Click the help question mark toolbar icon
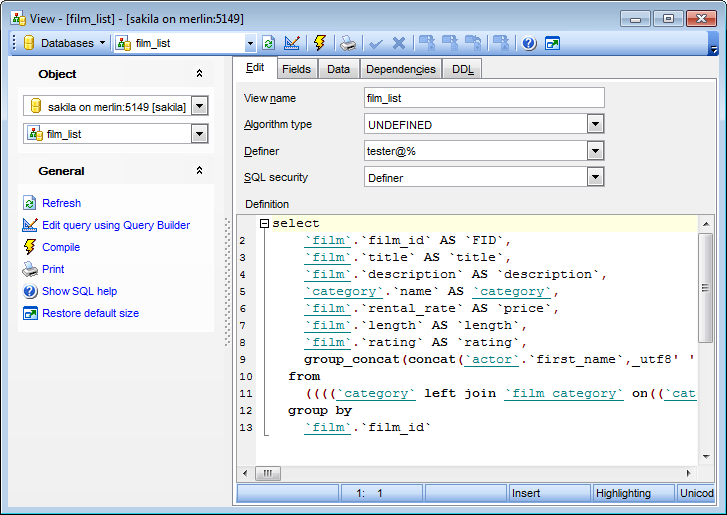 (529, 43)
